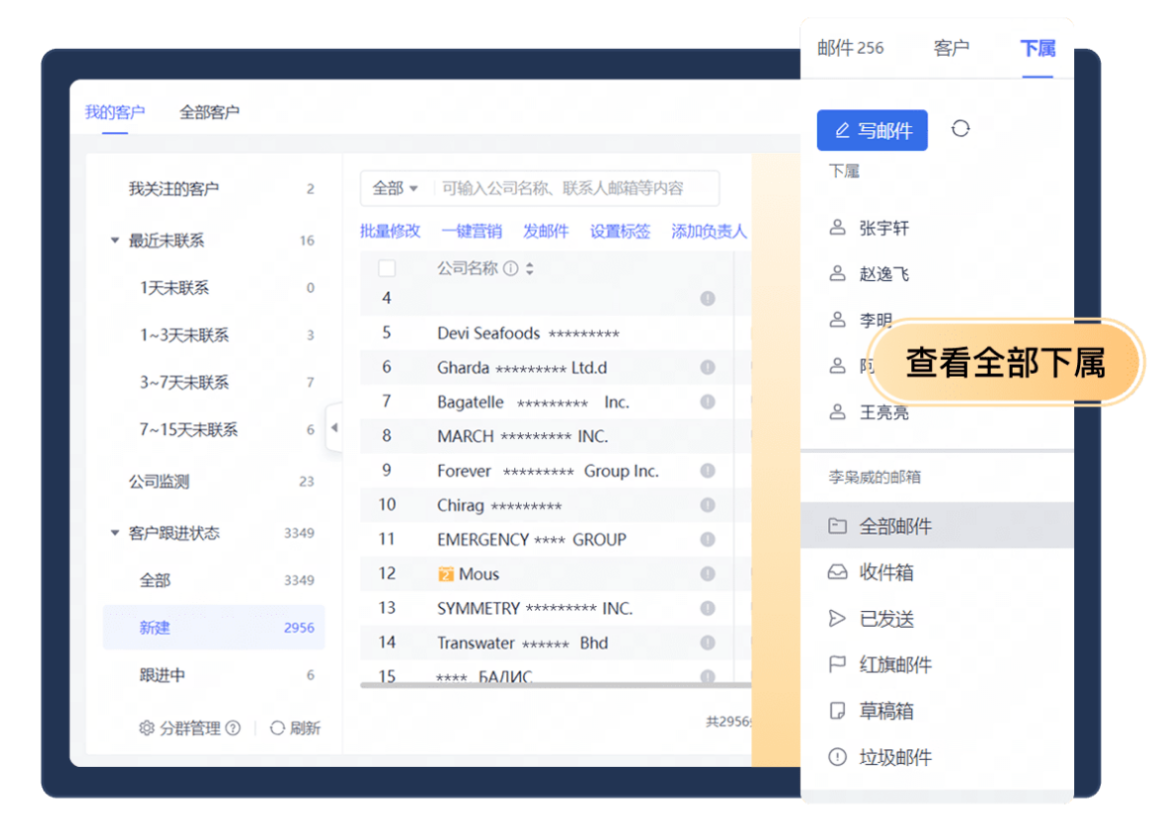Click person icon next to 李明
This screenshot has width=1155, height=826.
coord(838,320)
